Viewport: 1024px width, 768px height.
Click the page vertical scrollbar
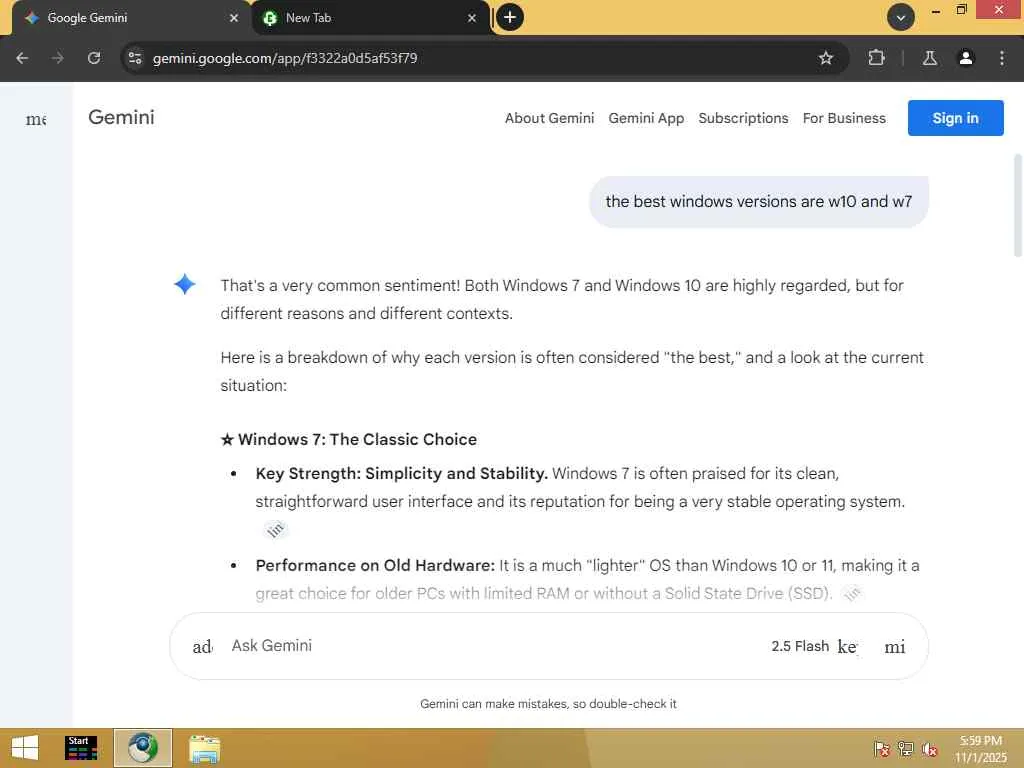point(1017,205)
